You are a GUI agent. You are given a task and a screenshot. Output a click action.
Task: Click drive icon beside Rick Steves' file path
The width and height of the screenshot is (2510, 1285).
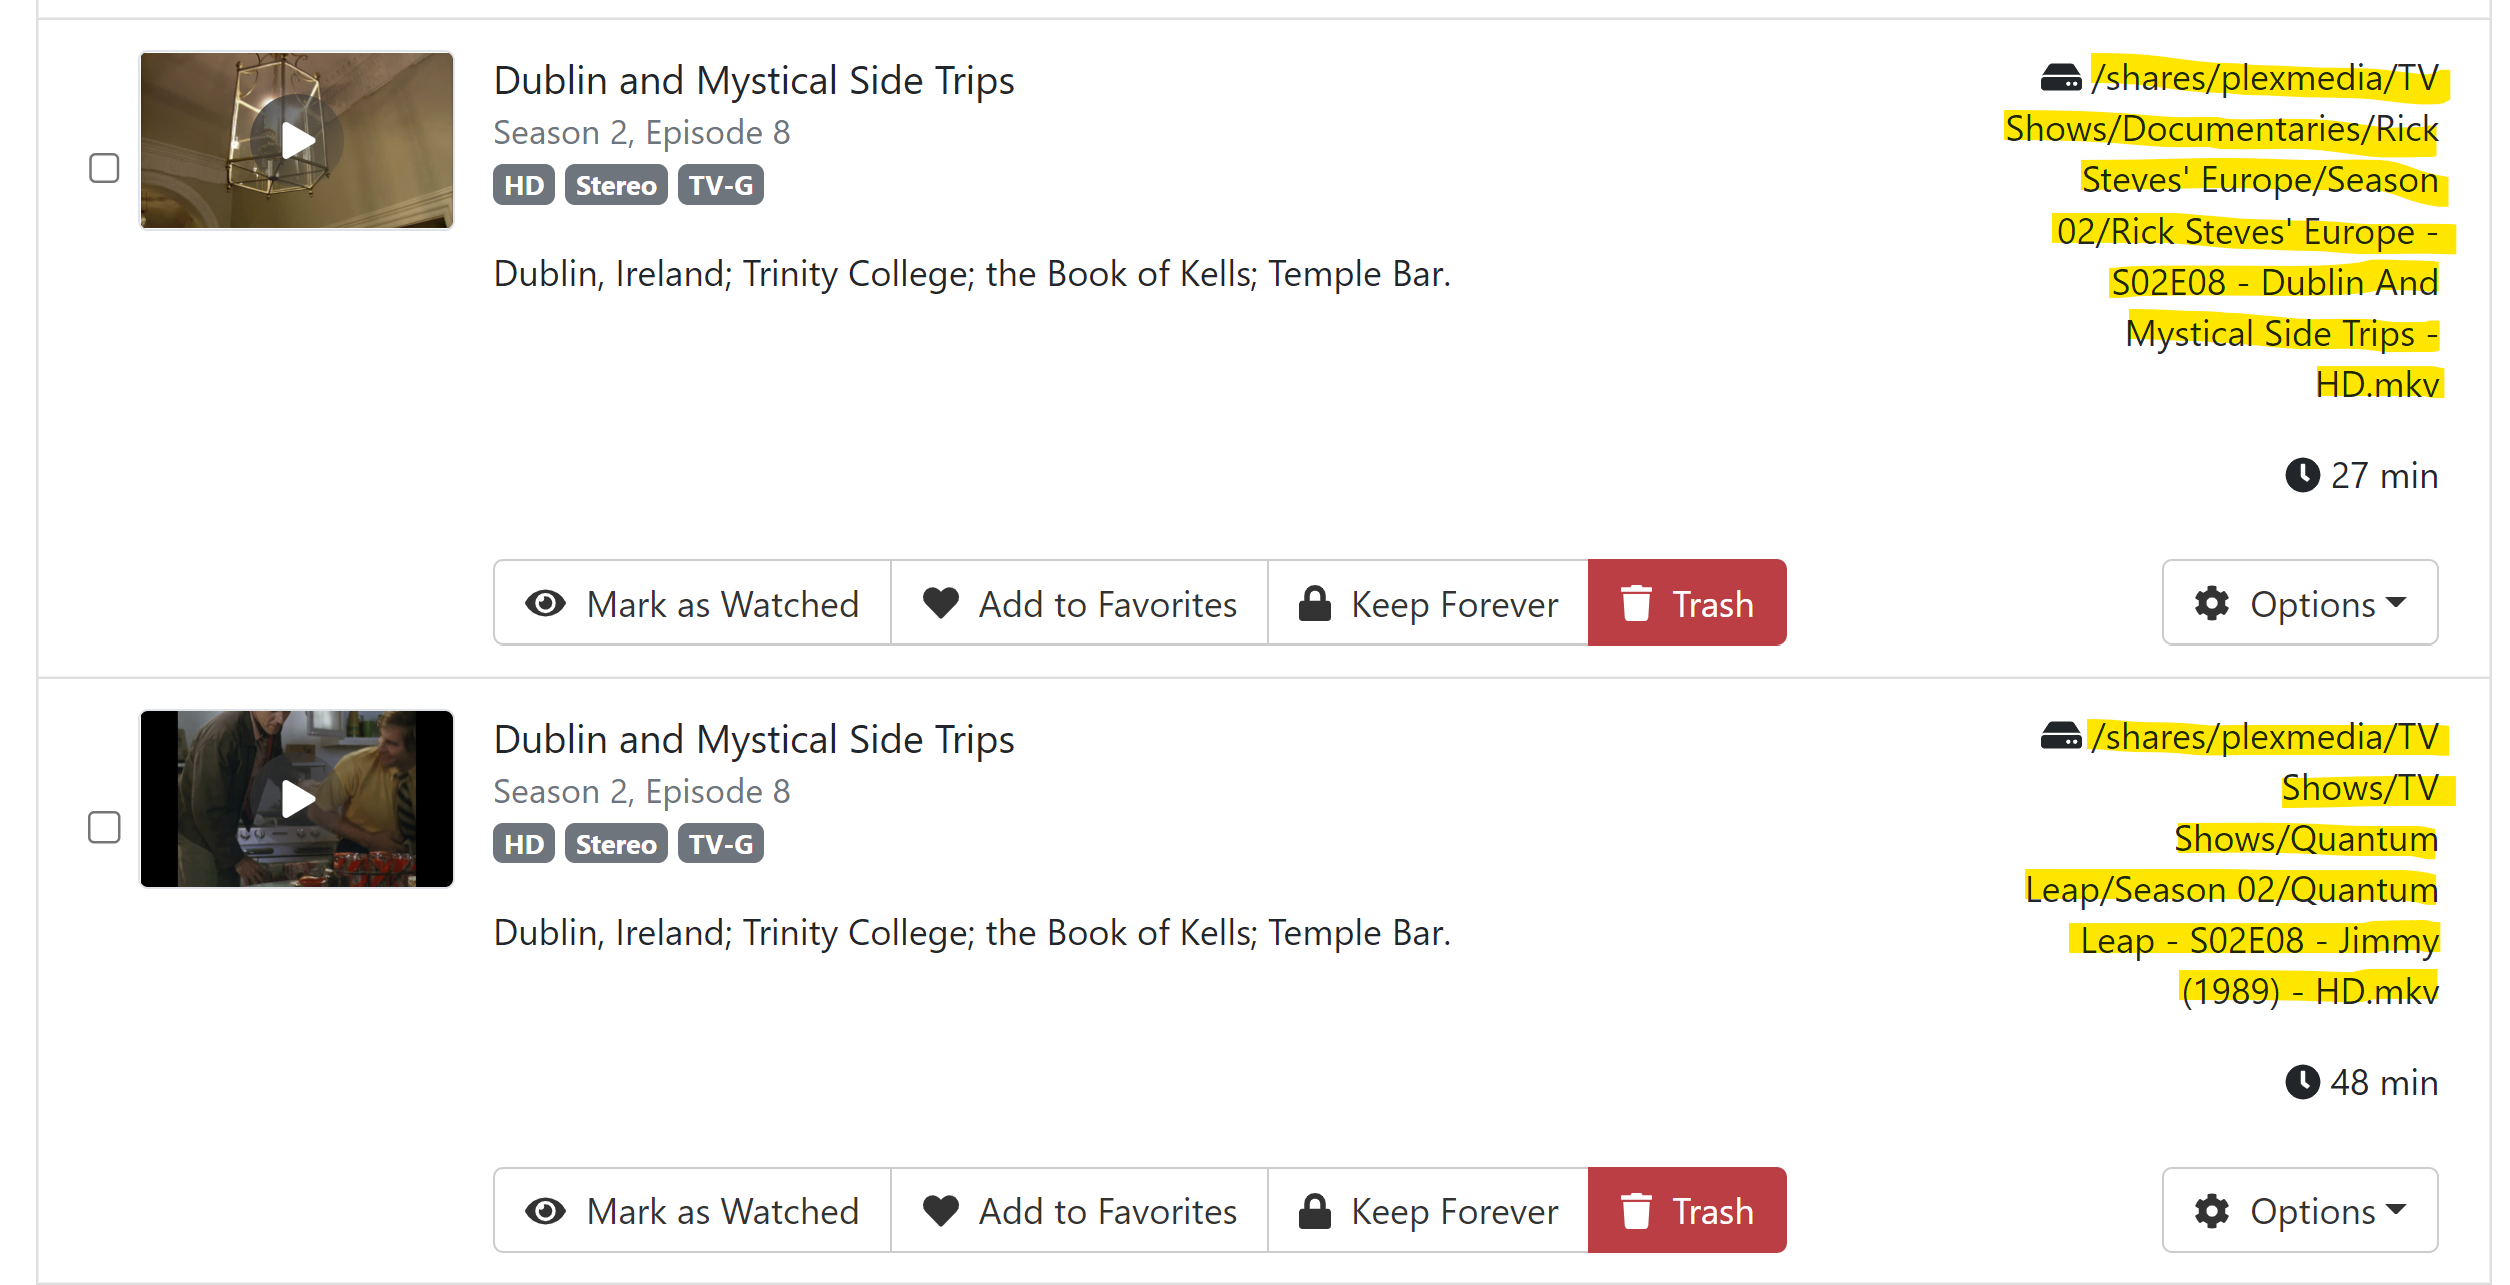(x=2060, y=78)
